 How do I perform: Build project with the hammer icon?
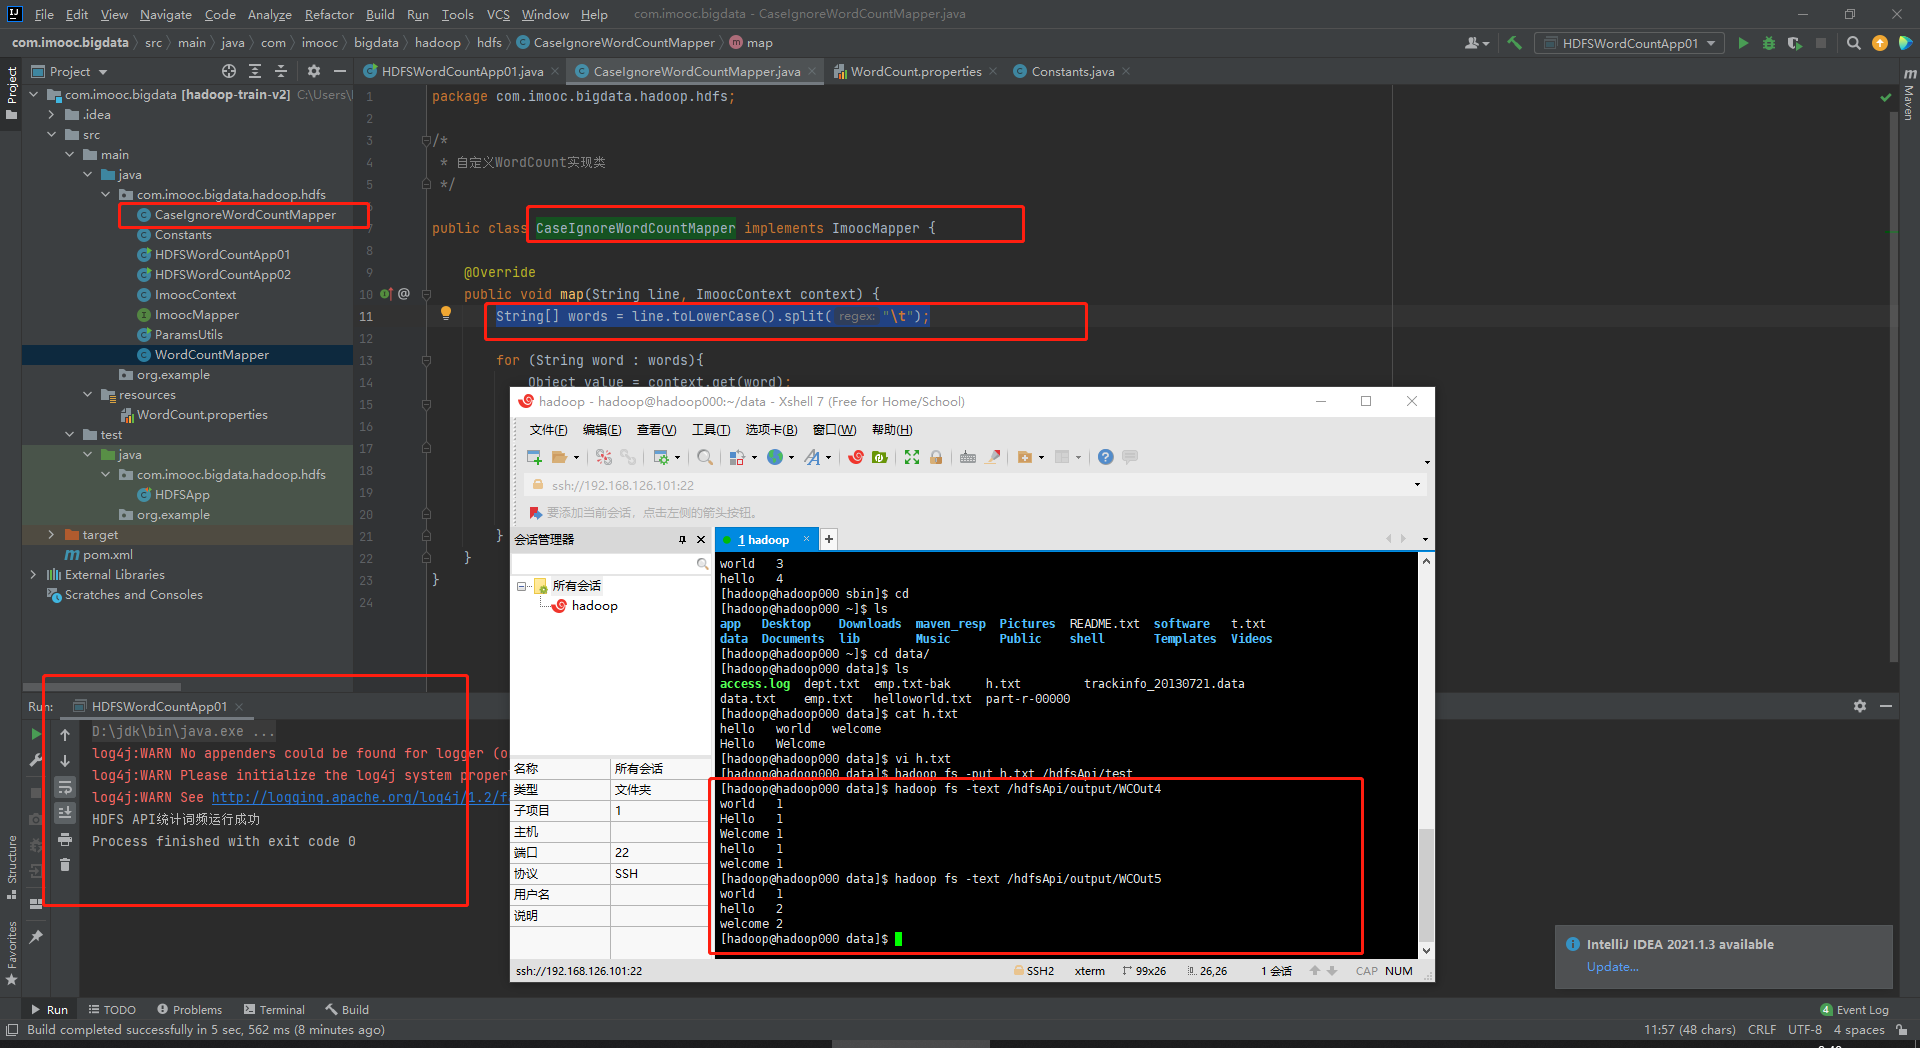[1515, 43]
